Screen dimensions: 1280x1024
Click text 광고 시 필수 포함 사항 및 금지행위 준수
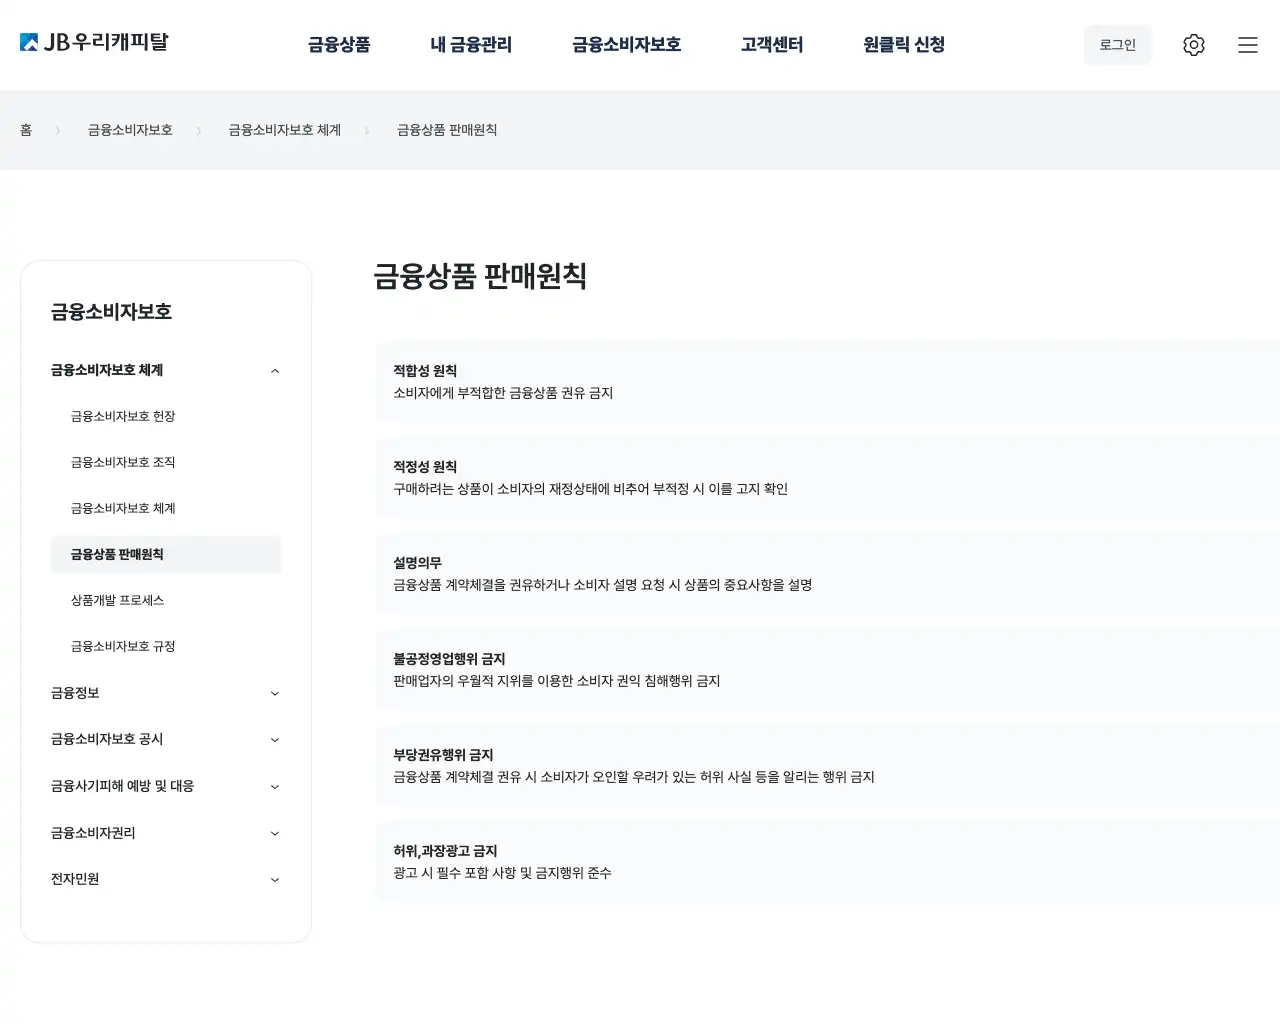(x=502, y=873)
